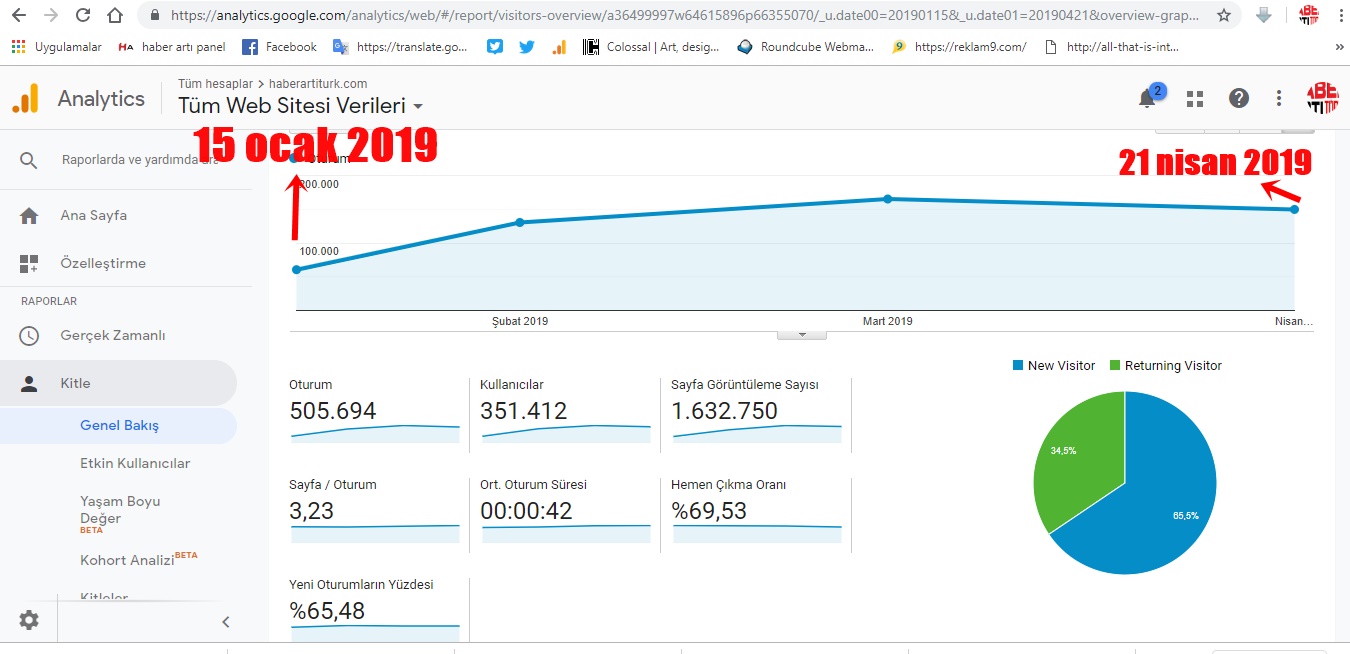Viewport: 1350px width, 654px height.
Task: Open Kohort Analizi report
Action: (x=128, y=559)
